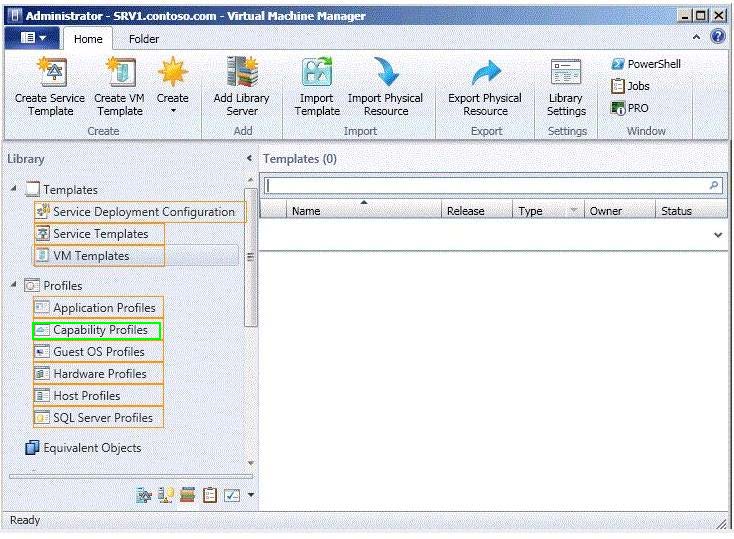734x539 pixels.
Task: Select the Service Templates node
Action: coord(99,233)
